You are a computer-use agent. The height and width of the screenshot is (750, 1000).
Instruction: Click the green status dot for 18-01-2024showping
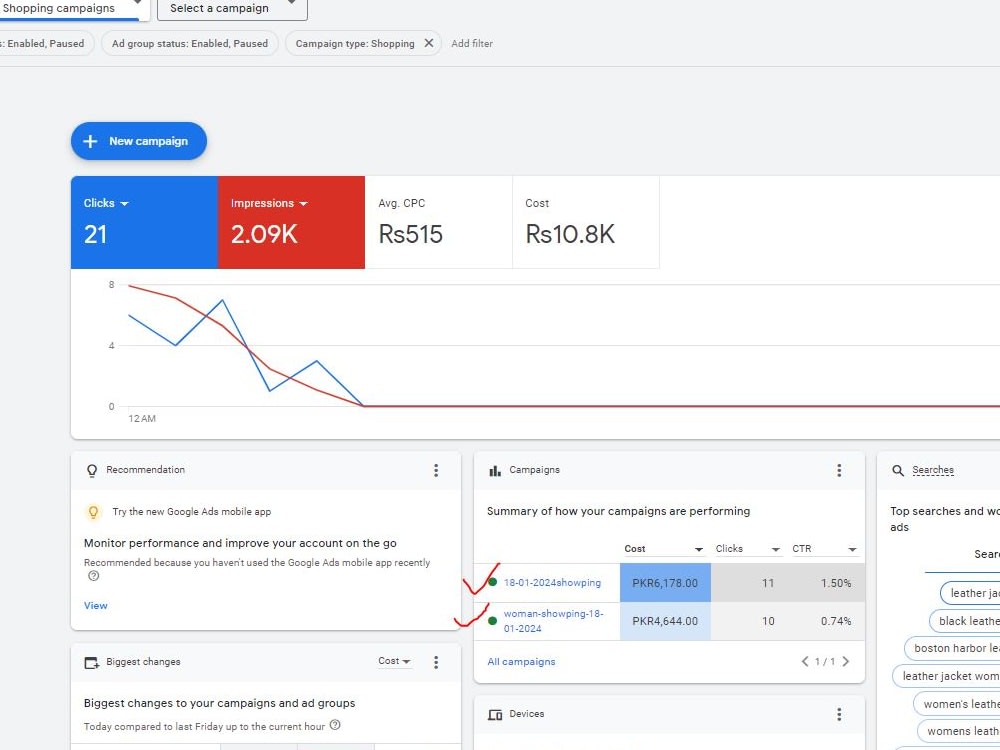pyautogui.click(x=492, y=582)
